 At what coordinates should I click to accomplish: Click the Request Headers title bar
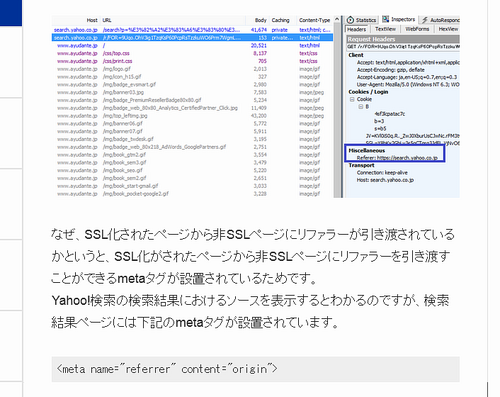point(403,39)
